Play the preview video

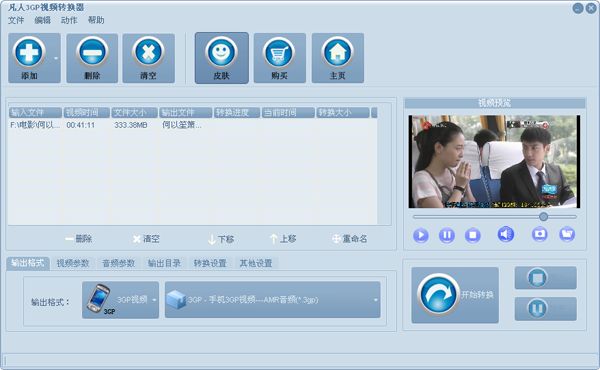click(x=421, y=235)
